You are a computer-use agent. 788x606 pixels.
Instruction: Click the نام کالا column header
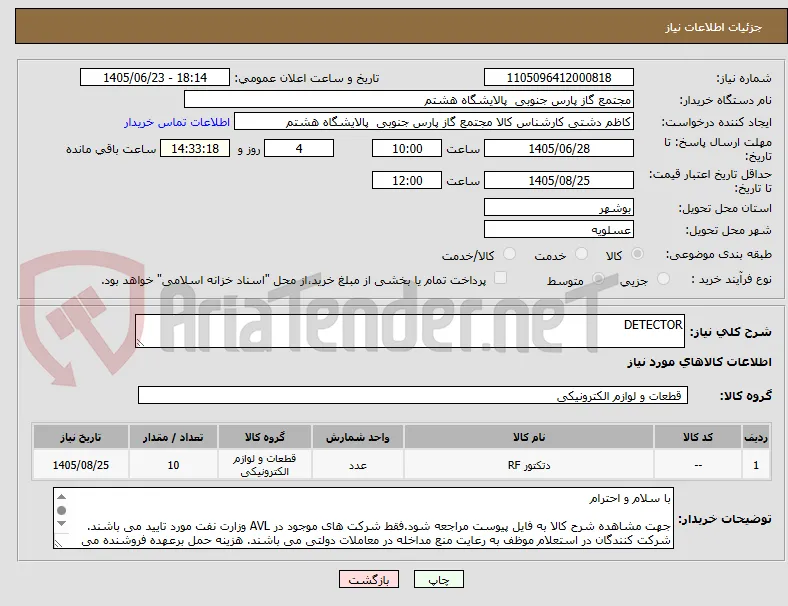coord(529,437)
